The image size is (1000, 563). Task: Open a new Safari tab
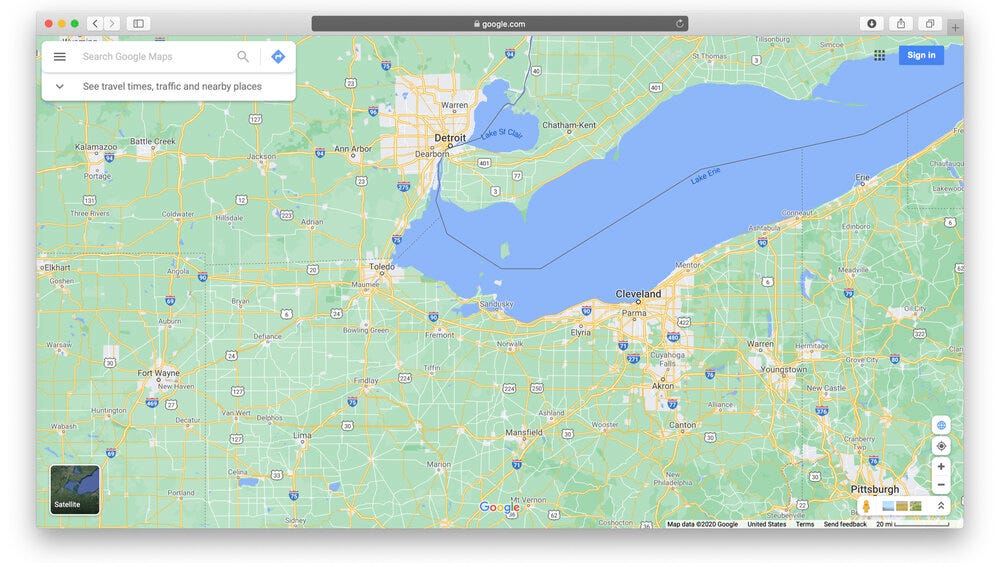(955, 27)
